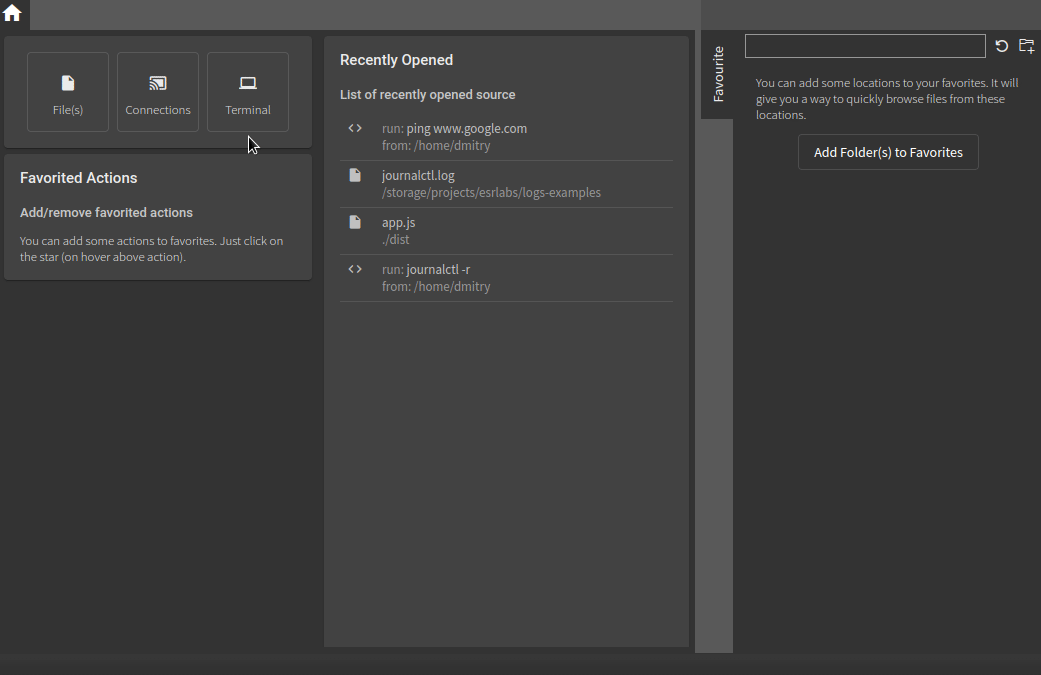This screenshot has width=1041, height=675.
Task: Reopen recent command journalctl -r
Action: click(x=506, y=278)
